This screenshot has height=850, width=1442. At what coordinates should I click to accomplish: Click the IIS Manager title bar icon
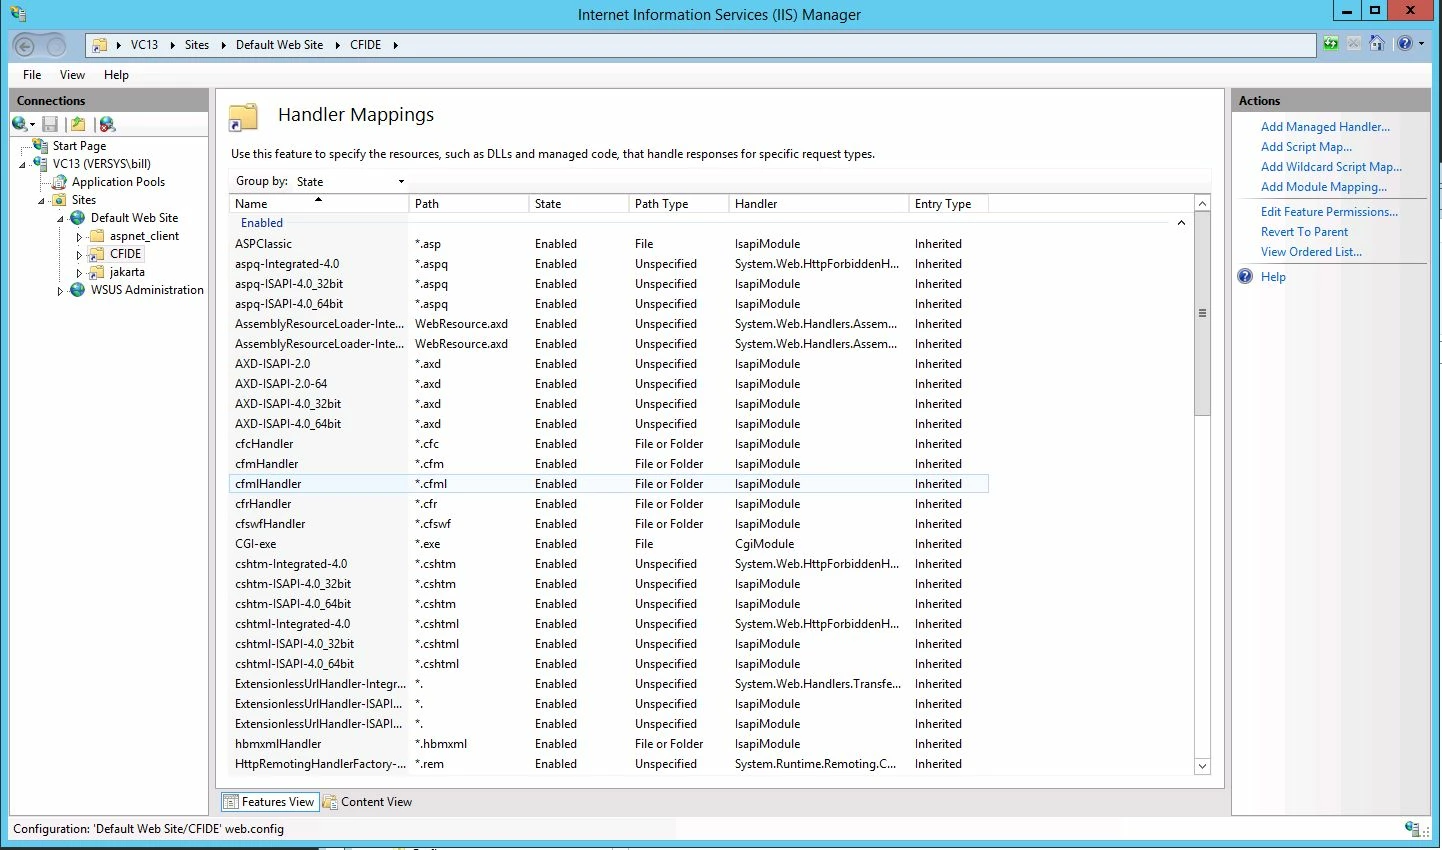(x=17, y=13)
